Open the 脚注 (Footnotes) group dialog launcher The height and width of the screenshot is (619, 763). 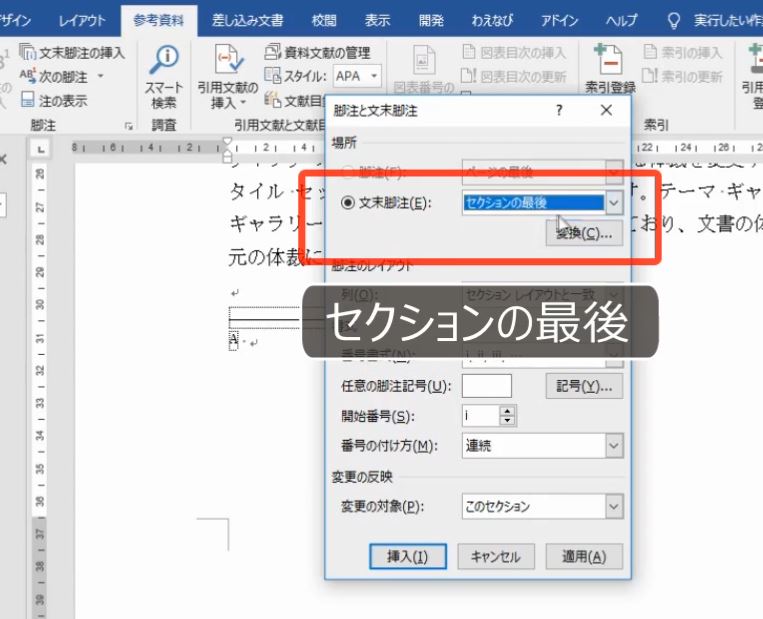point(129,126)
